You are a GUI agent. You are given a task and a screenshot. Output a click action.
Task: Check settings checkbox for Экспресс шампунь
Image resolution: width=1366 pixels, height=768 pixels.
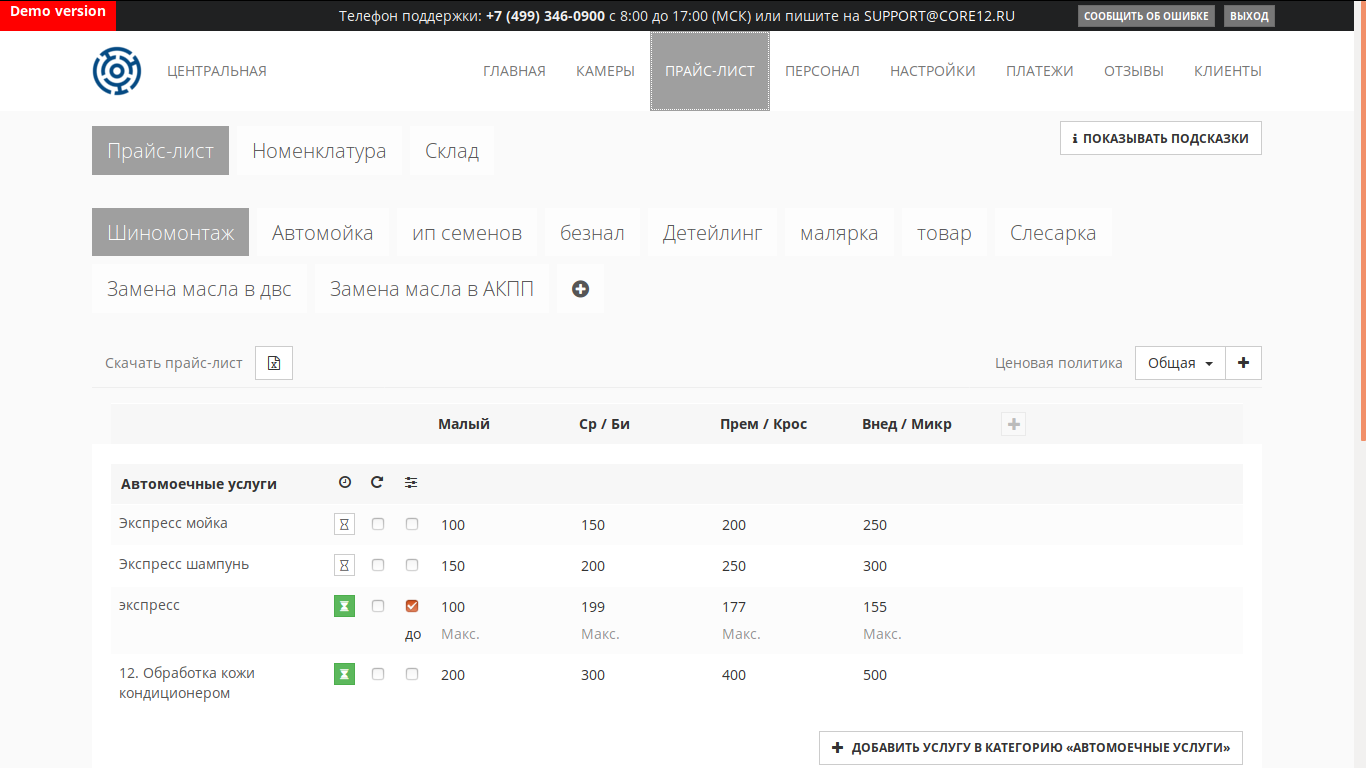click(412, 565)
